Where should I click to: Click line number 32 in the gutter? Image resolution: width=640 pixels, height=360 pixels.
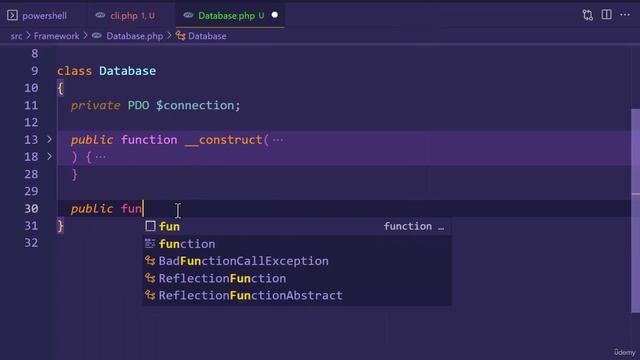coord(31,243)
